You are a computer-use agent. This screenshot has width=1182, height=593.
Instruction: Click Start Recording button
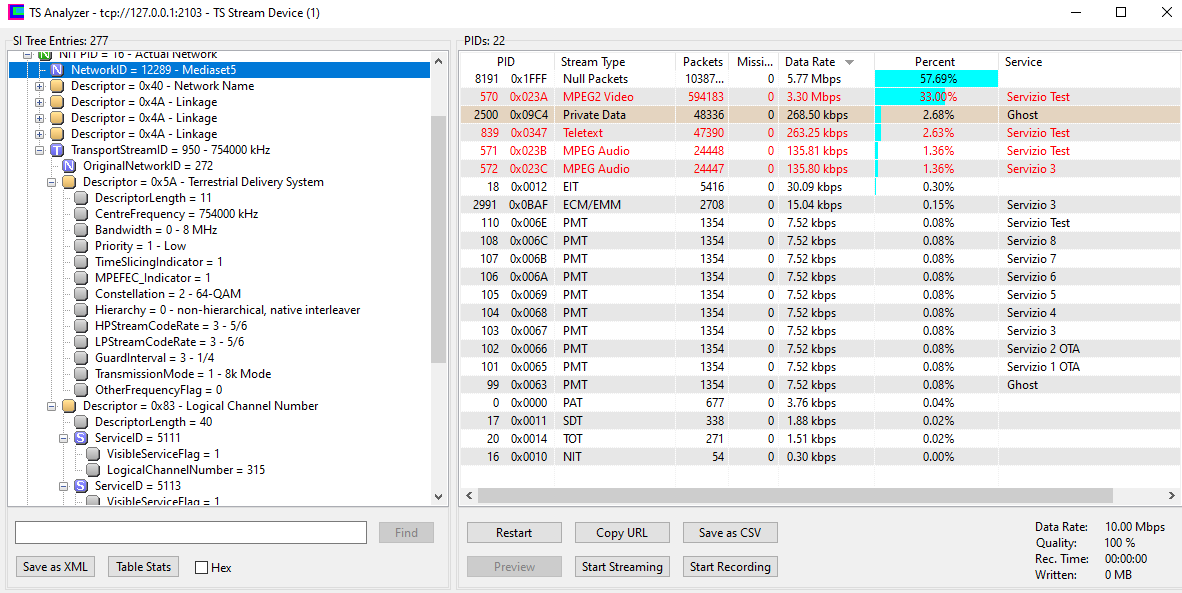[x=730, y=567]
